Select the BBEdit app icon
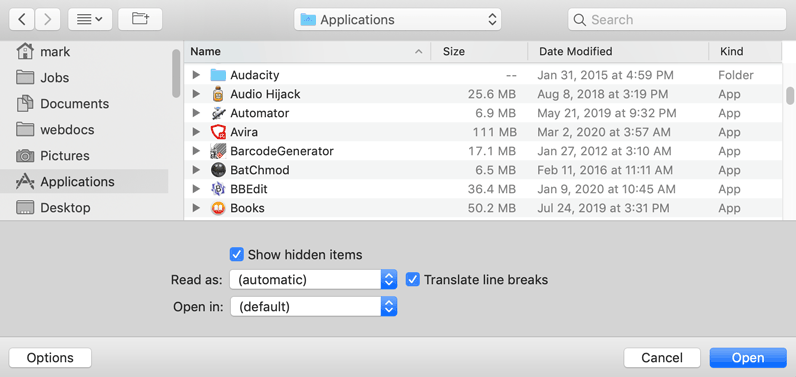This screenshot has height=377, width=796. [x=218, y=189]
